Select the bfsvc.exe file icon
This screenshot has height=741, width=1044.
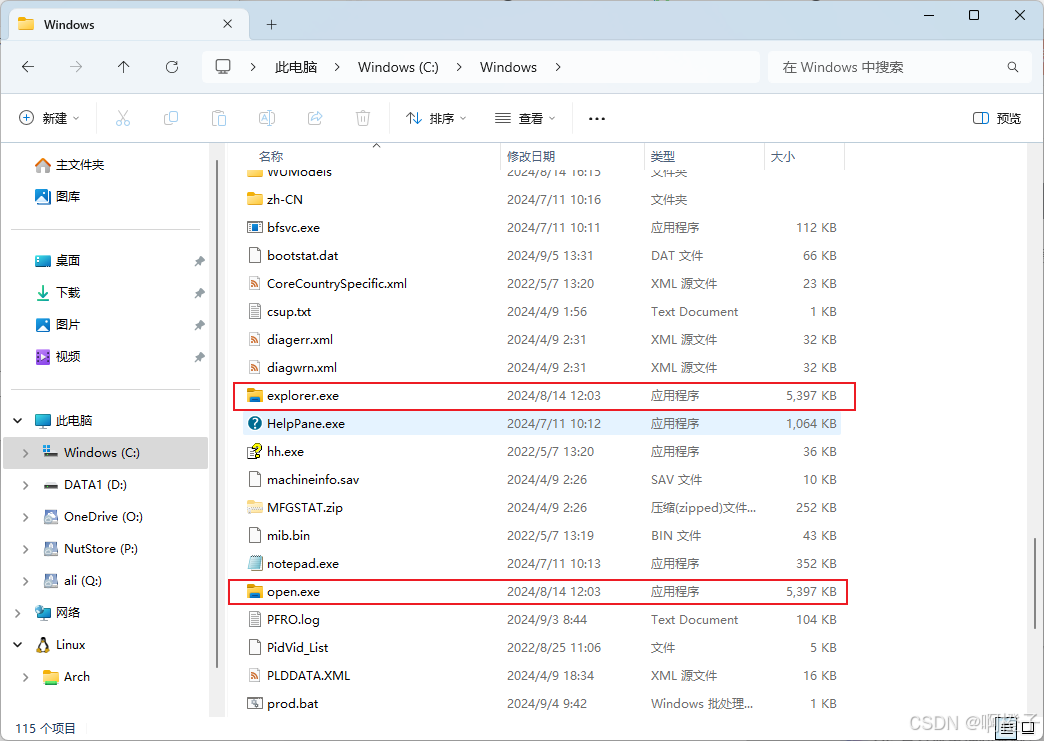pos(254,228)
